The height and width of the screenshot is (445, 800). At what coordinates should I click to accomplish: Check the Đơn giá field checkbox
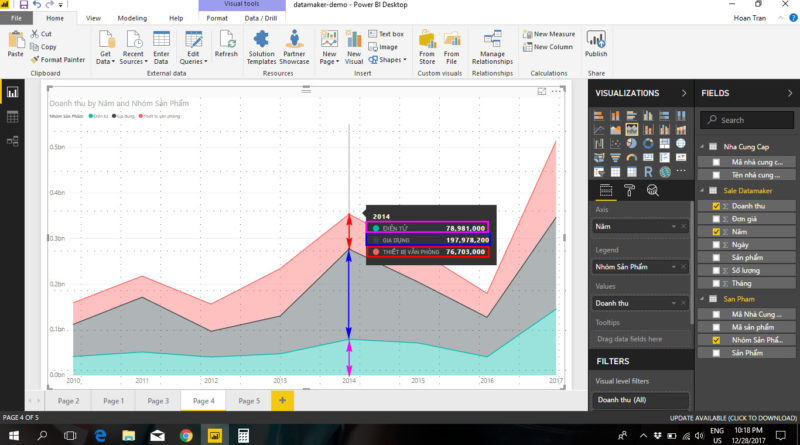pyautogui.click(x=715, y=218)
